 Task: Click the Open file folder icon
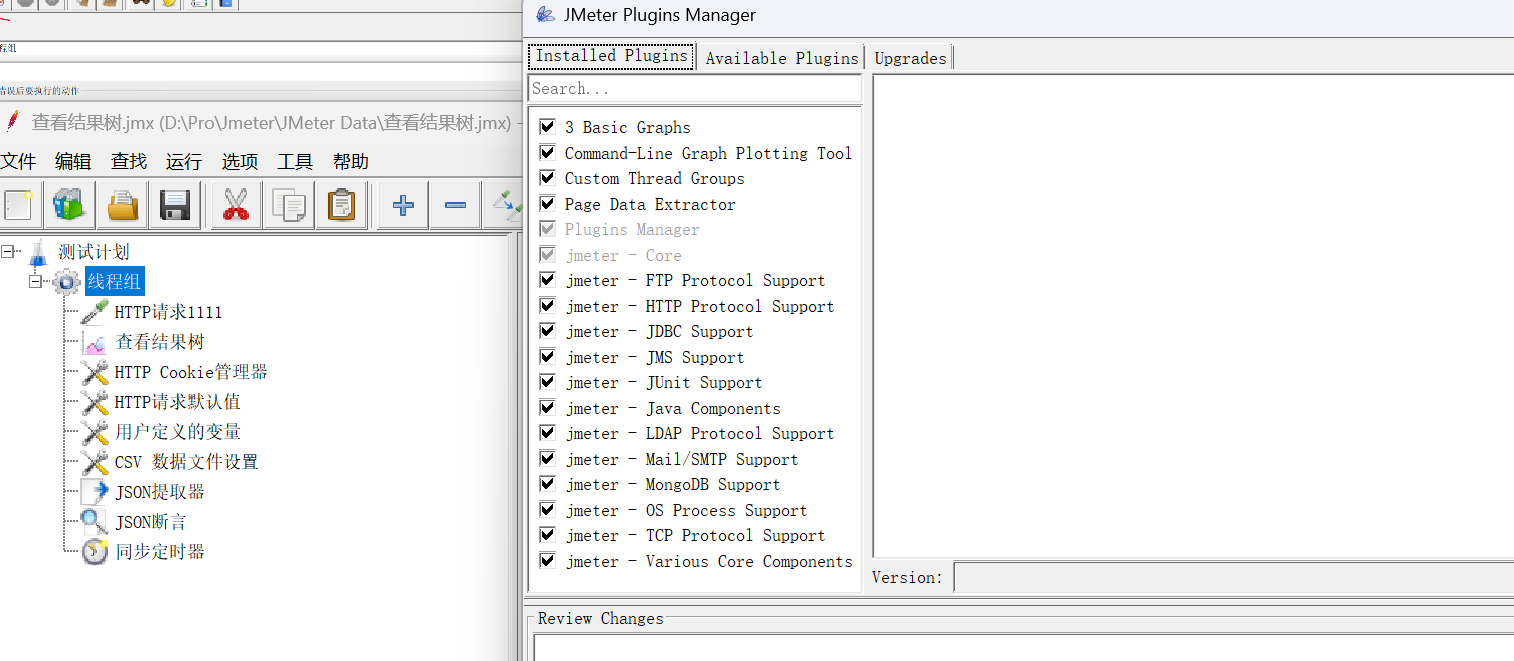122,206
